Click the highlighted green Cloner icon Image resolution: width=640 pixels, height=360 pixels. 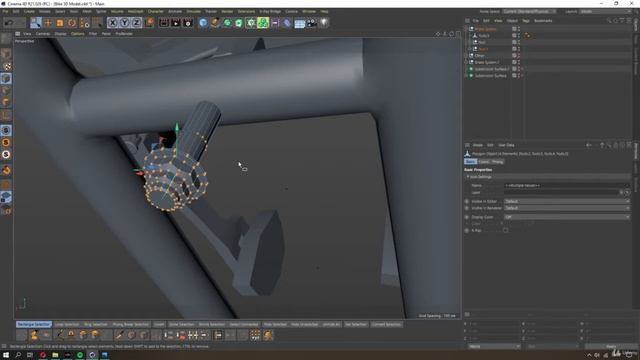(263, 23)
